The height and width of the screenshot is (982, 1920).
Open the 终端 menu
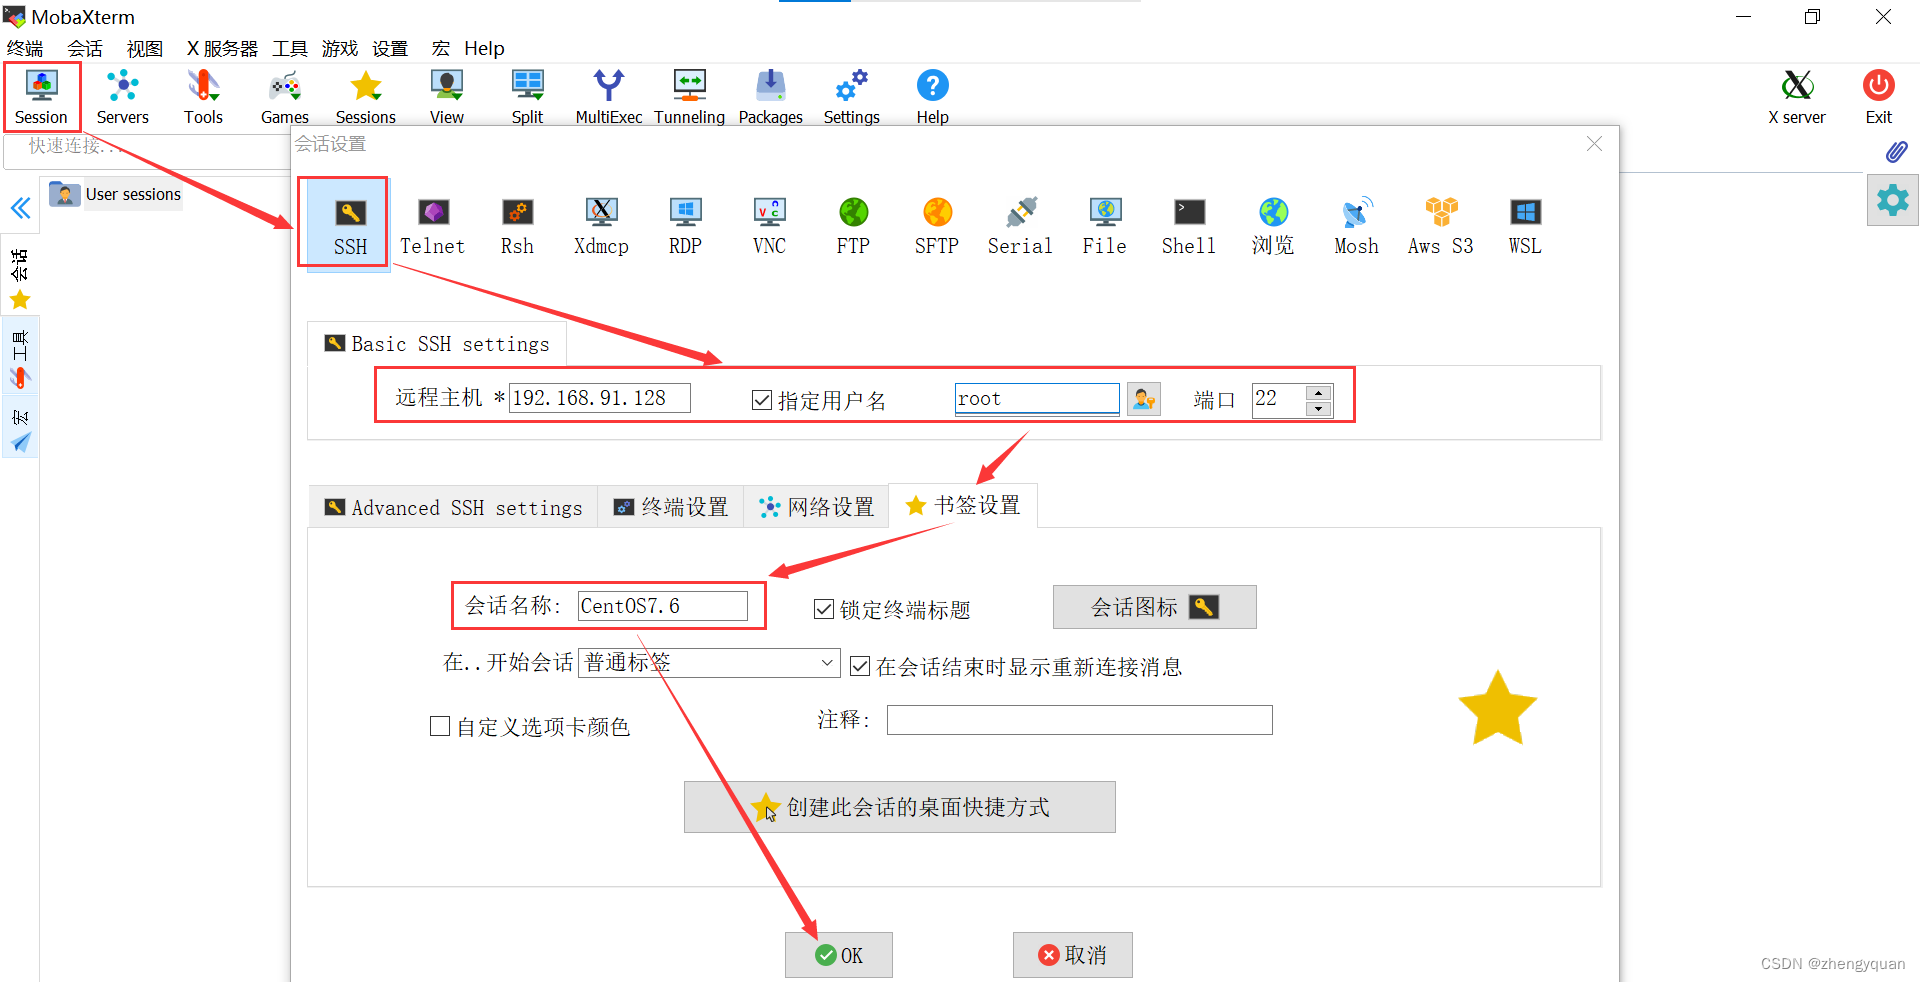[x=25, y=48]
